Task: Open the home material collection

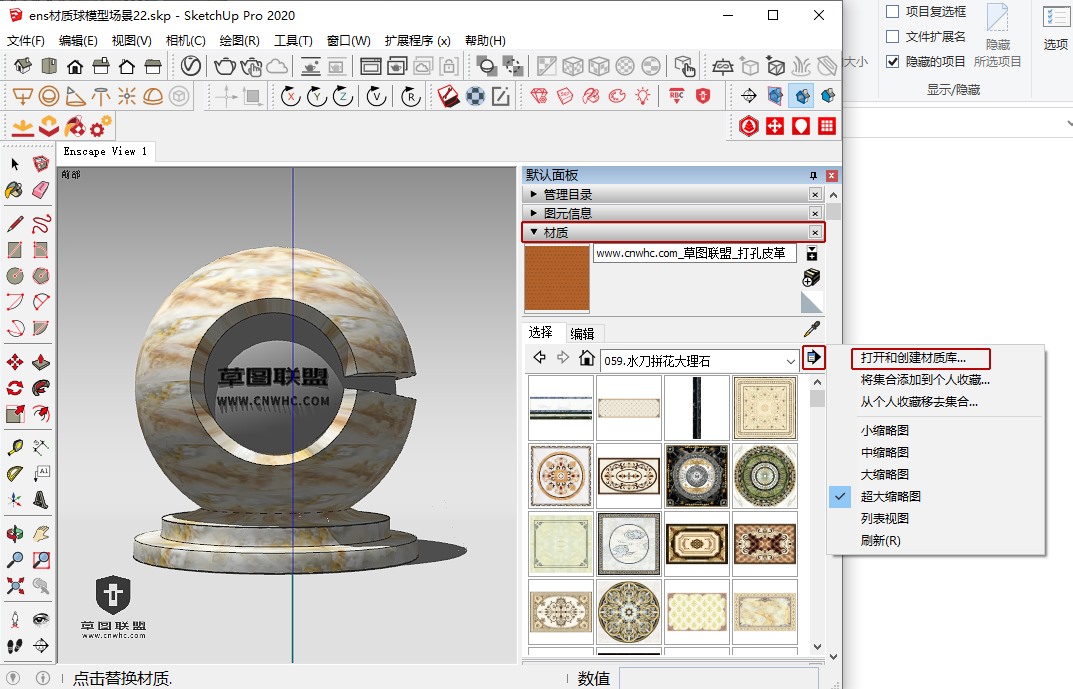Action: [586, 357]
